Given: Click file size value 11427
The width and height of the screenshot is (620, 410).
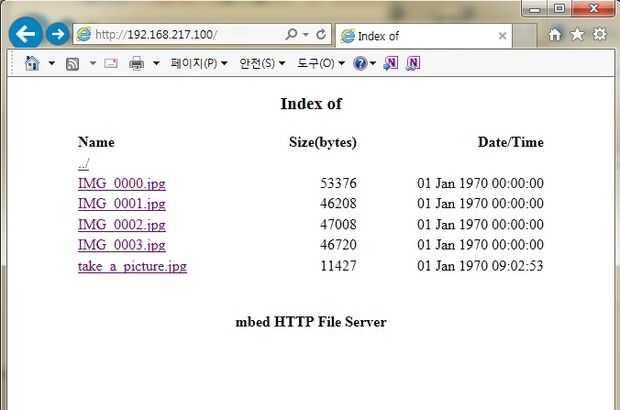Looking at the screenshot, I should coord(338,266).
